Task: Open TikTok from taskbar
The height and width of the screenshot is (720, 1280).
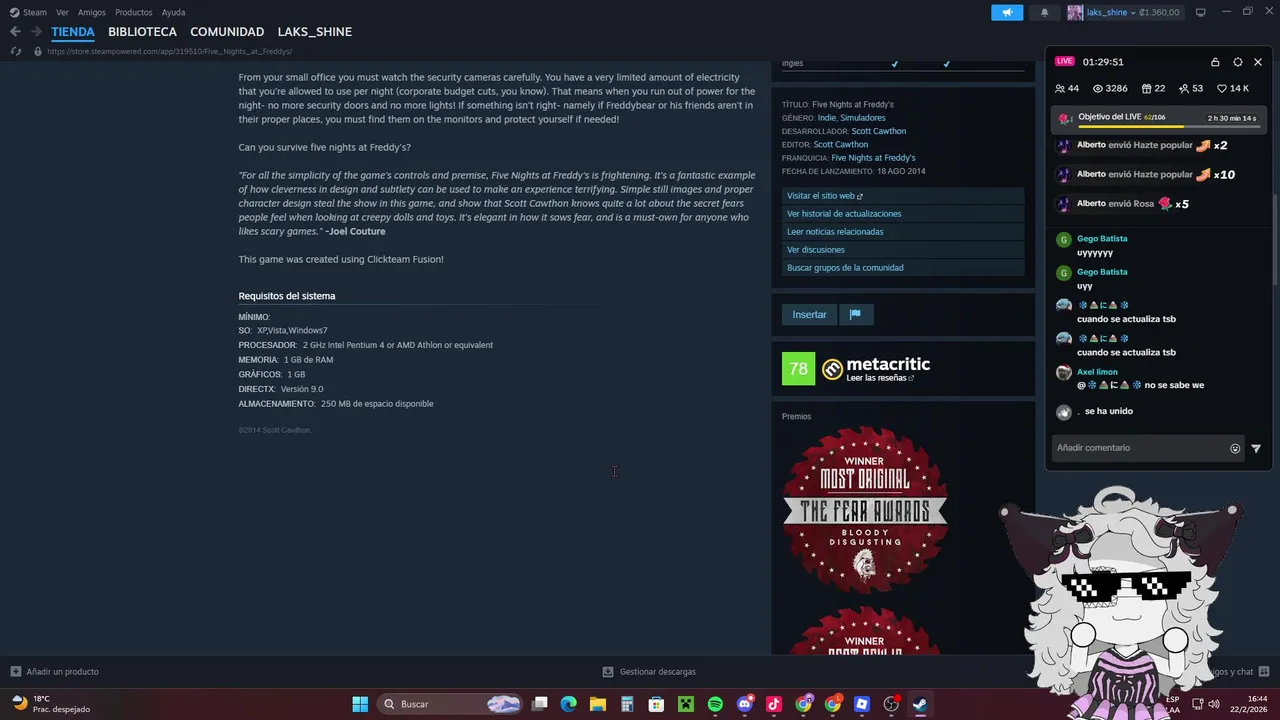Action: click(x=774, y=704)
